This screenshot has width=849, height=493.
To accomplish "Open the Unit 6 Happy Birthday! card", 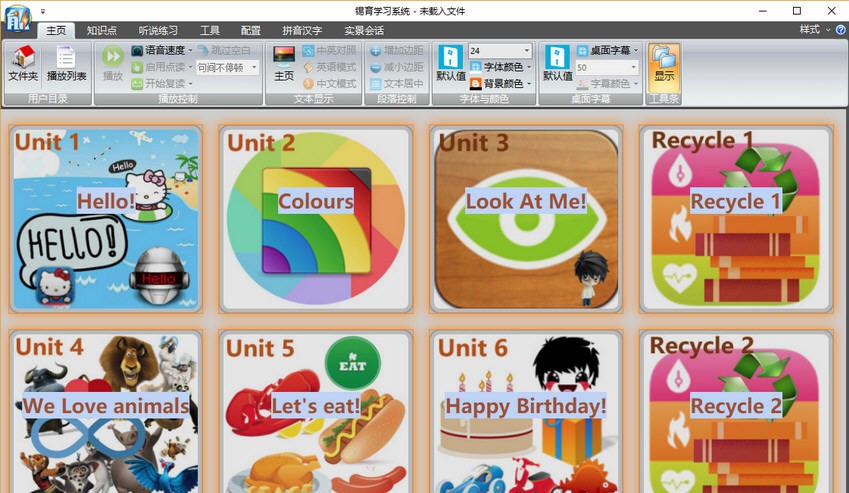I will pos(526,412).
